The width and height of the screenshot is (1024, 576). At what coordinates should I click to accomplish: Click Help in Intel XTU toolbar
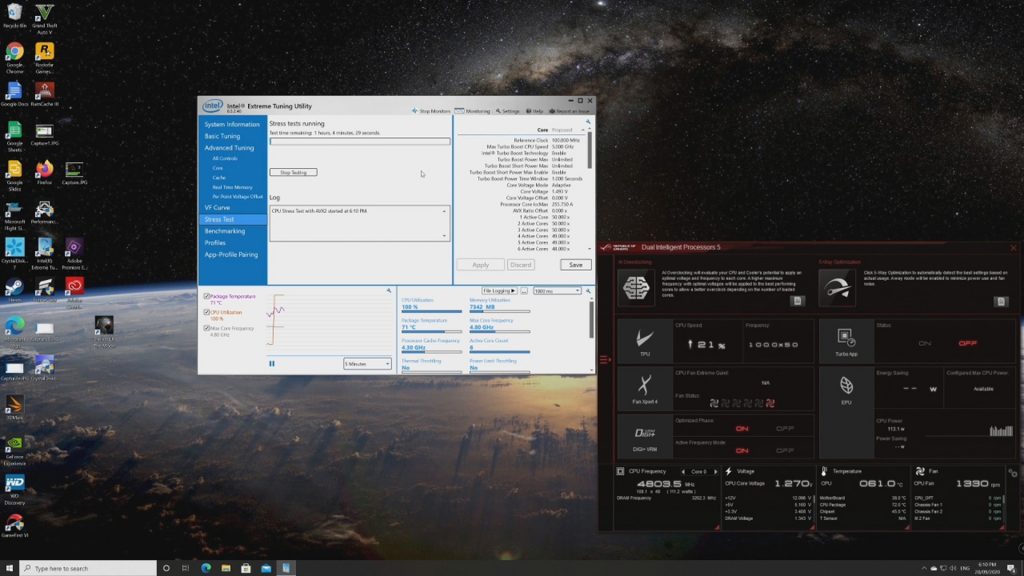[x=534, y=111]
